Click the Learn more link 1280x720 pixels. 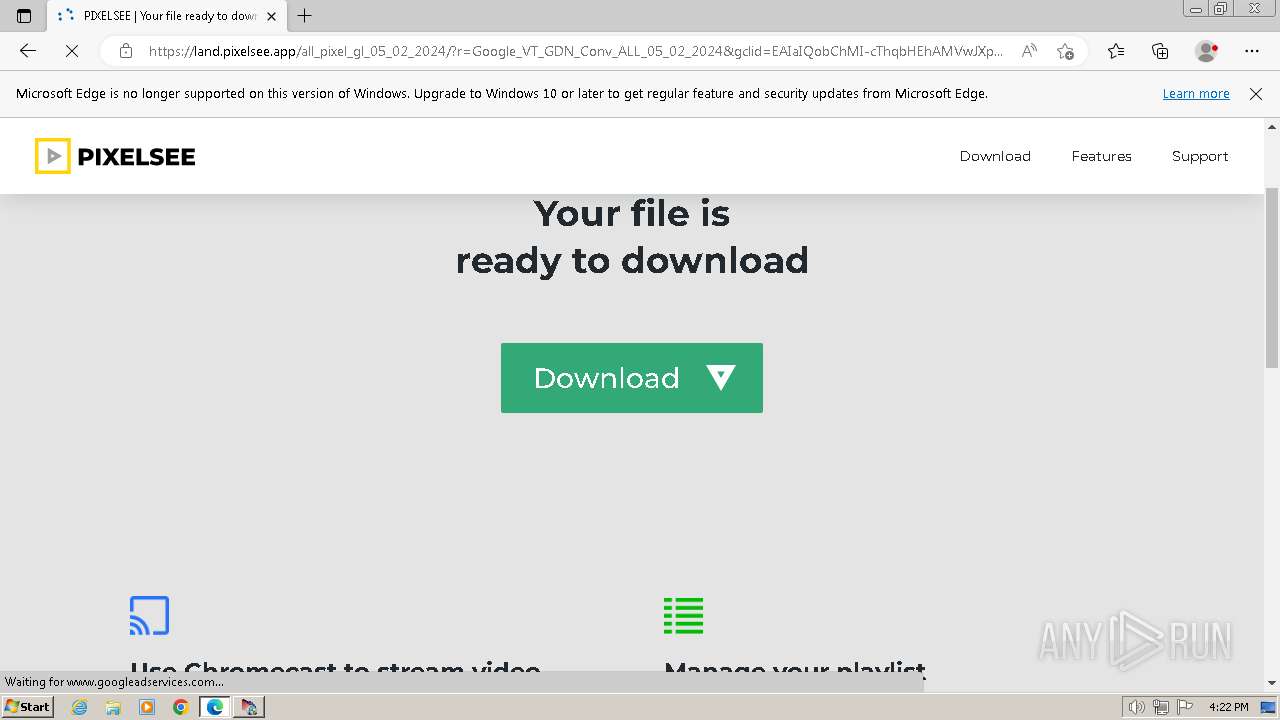[x=1196, y=94]
